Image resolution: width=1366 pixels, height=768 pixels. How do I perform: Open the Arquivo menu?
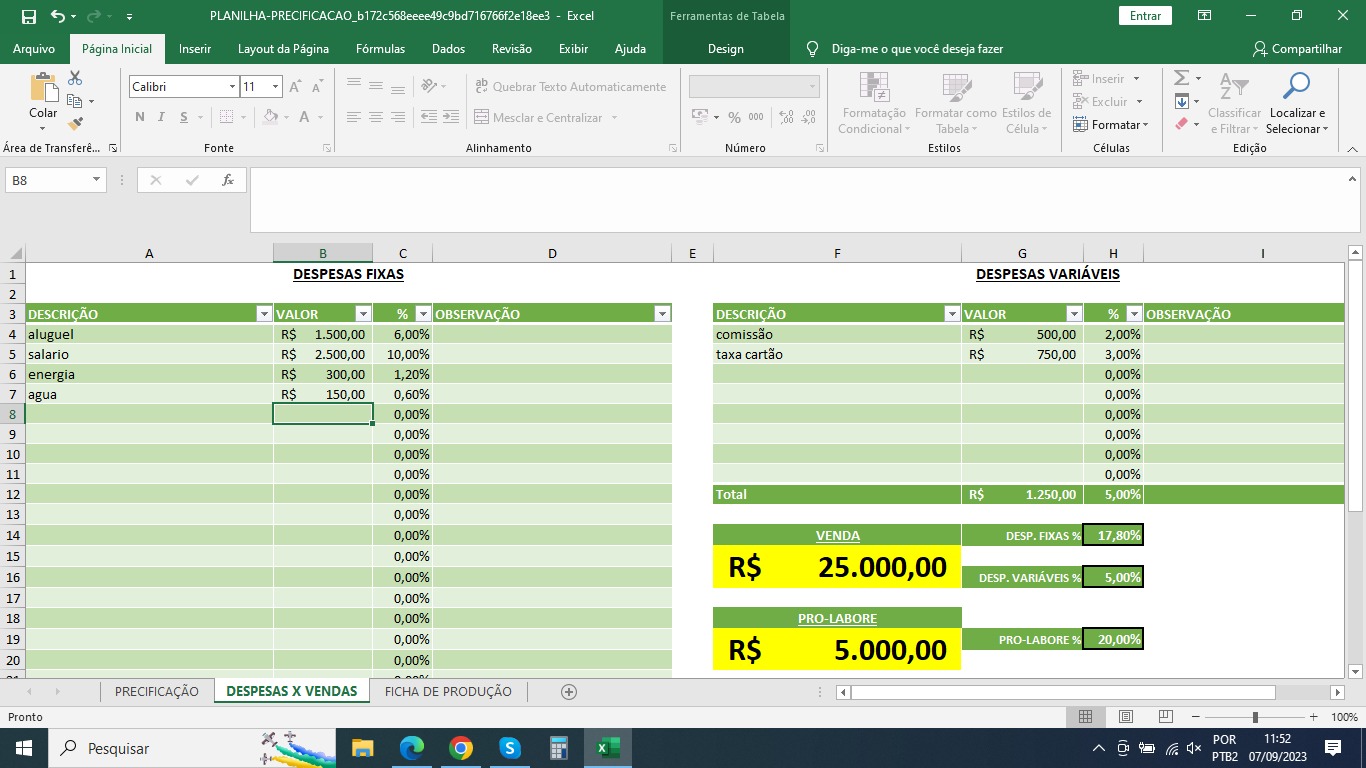coord(34,49)
